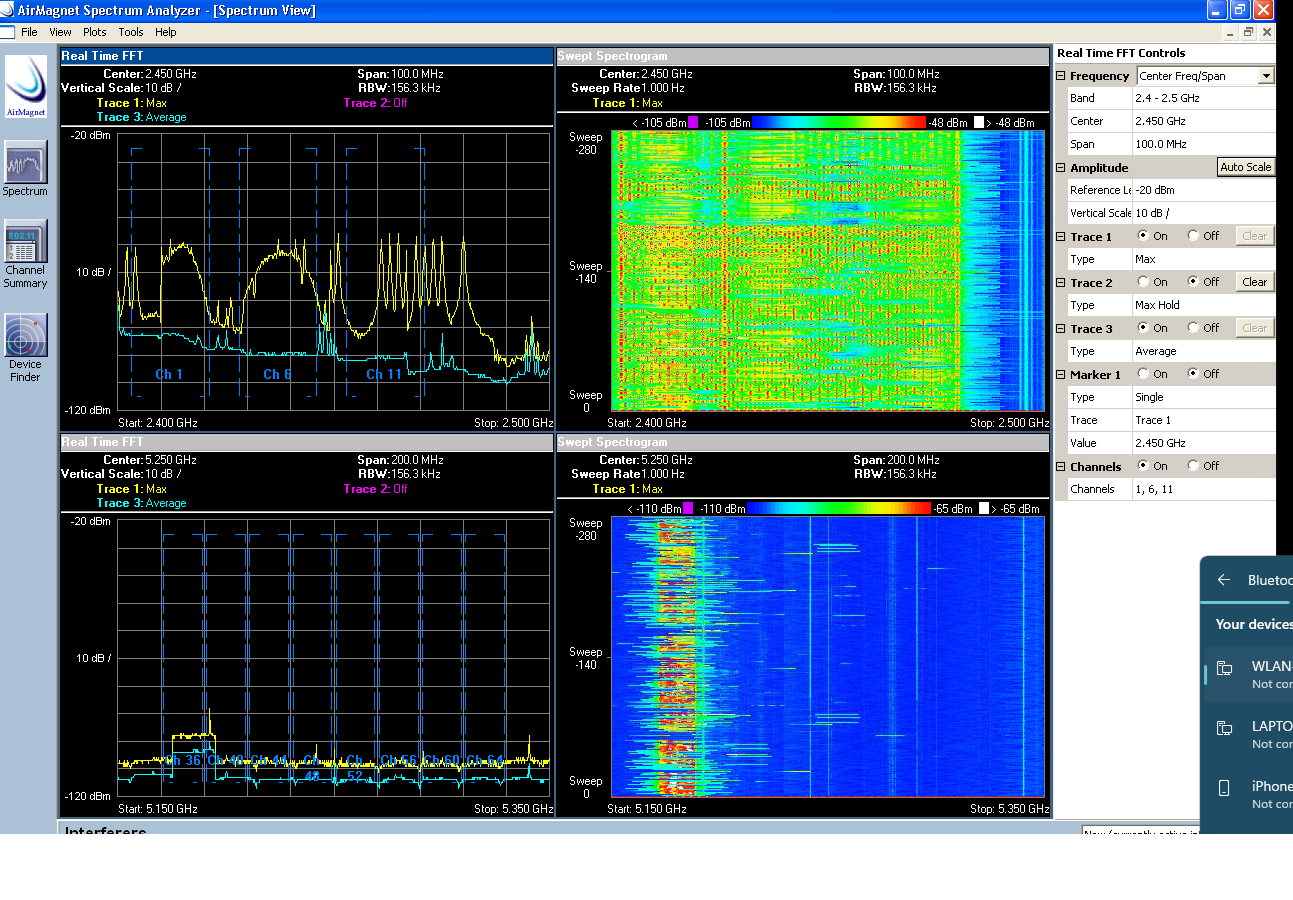Select the 200.0 MHz Swept Spectrogram title bar

tap(802, 442)
